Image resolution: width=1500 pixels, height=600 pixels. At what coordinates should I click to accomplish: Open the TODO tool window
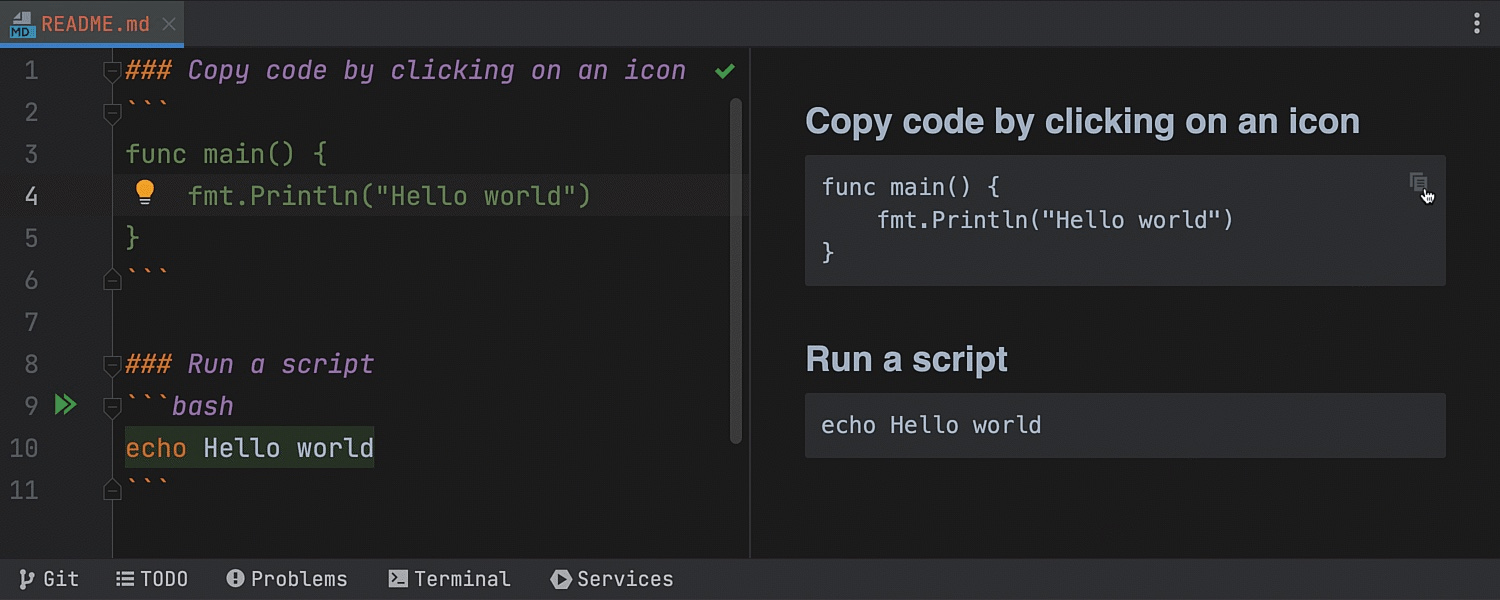[x=152, y=579]
